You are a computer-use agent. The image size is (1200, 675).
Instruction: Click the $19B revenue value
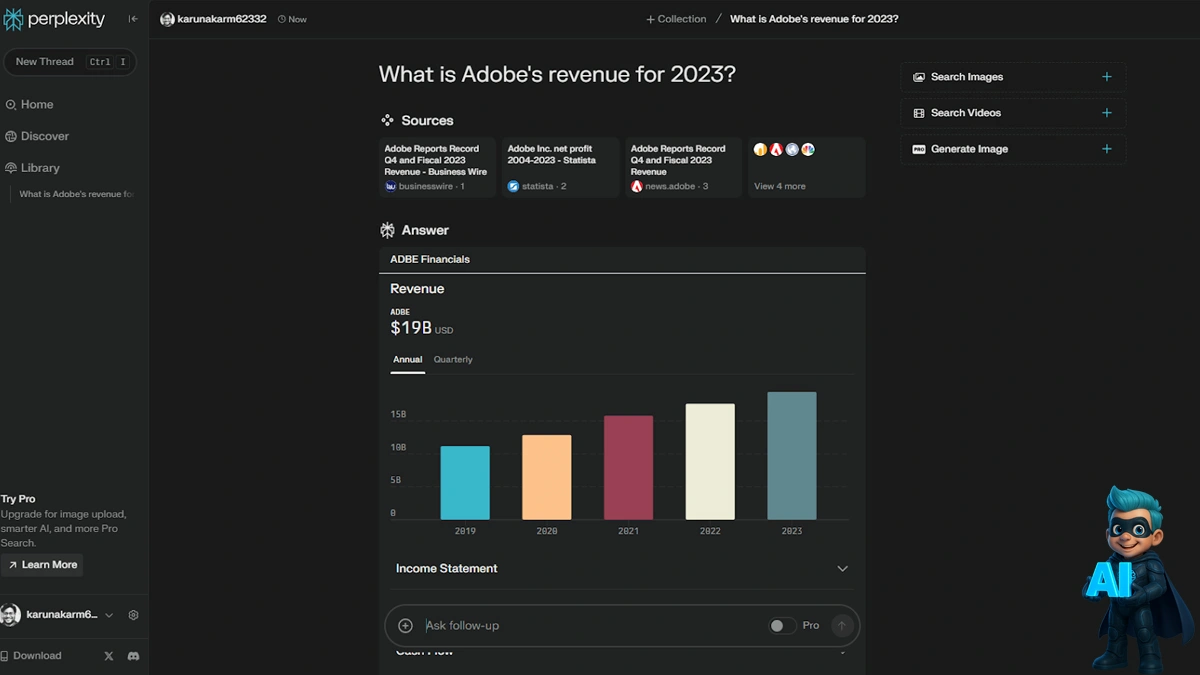click(411, 328)
